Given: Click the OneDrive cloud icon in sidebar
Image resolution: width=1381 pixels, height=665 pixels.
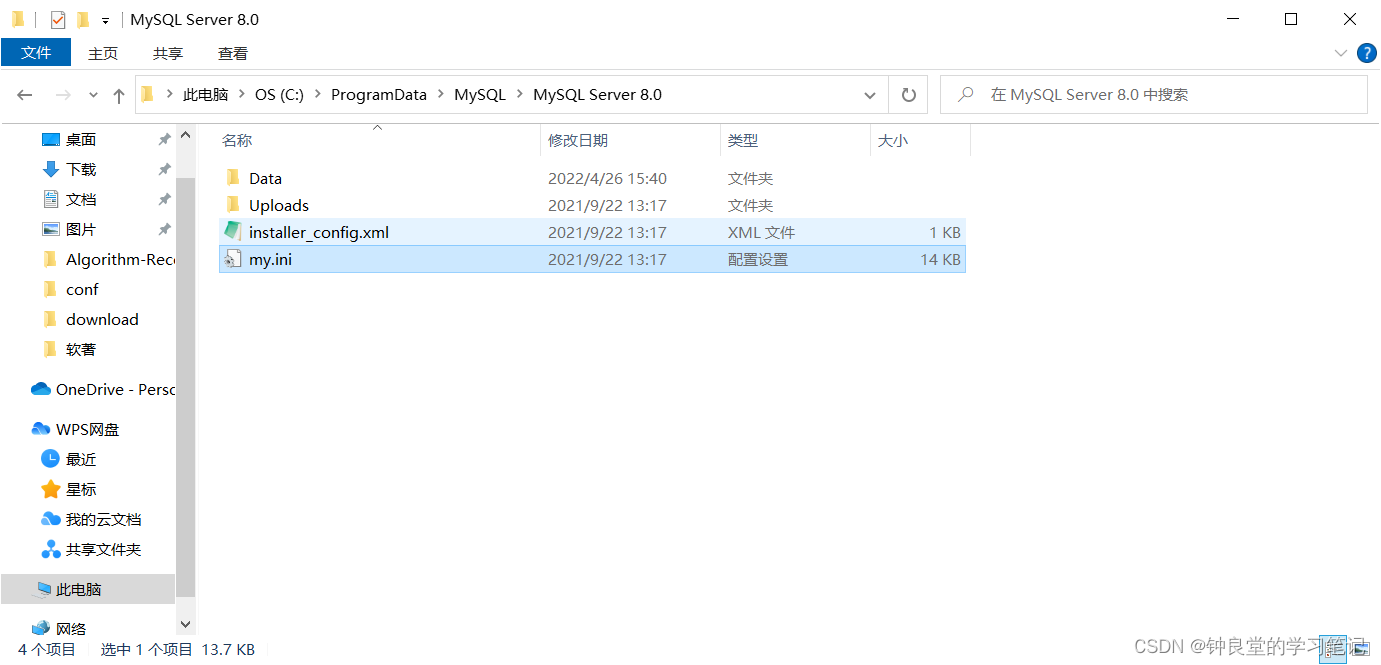Looking at the screenshot, I should (x=41, y=389).
